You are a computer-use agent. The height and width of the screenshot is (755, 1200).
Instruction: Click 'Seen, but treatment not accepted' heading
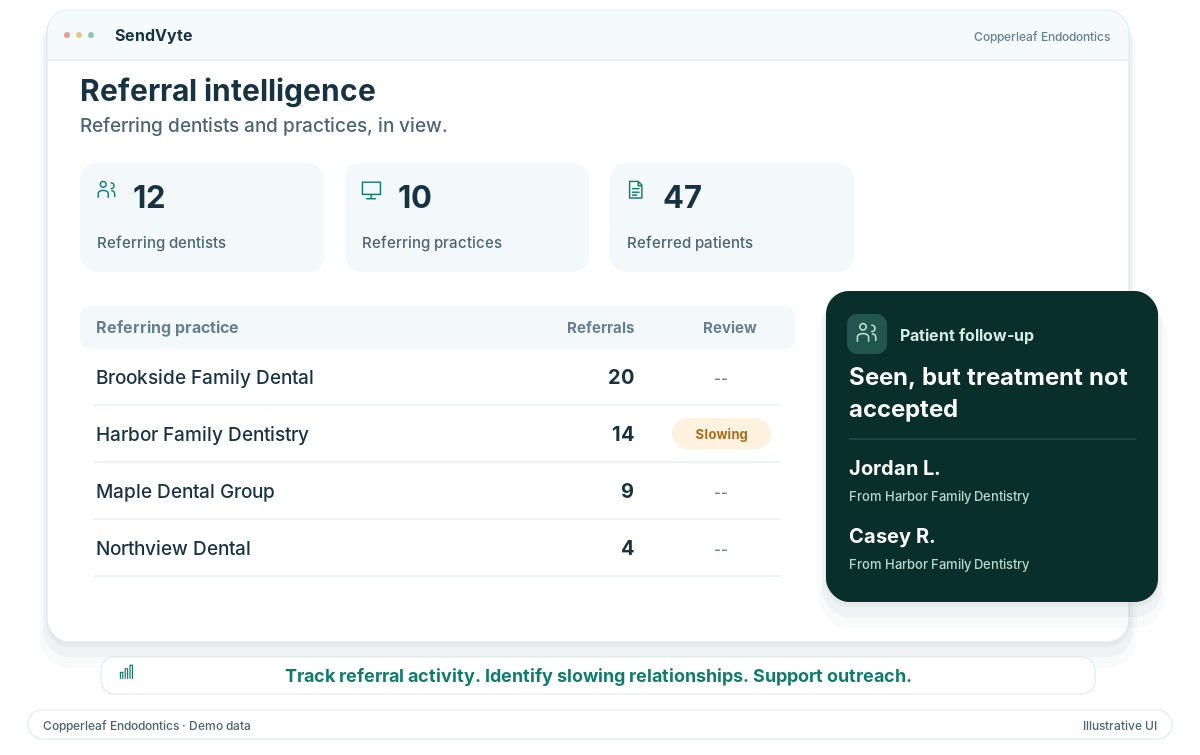point(988,392)
